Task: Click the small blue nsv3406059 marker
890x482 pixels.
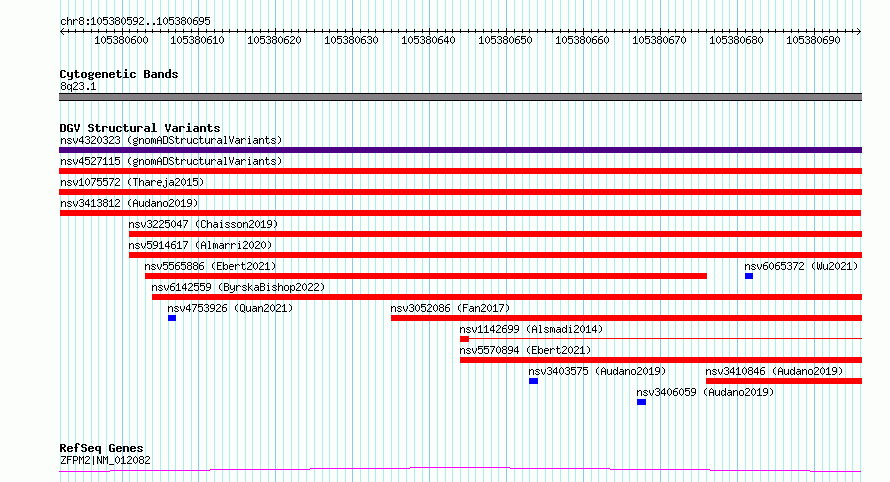Action: point(641,403)
